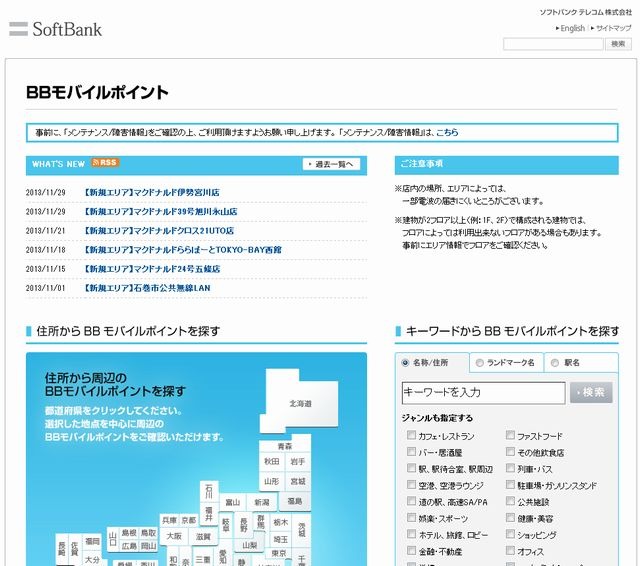Viewport: 640px width, 566px height.
Task: Check the 列車・バス checkbox
Action: pos(510,468)
